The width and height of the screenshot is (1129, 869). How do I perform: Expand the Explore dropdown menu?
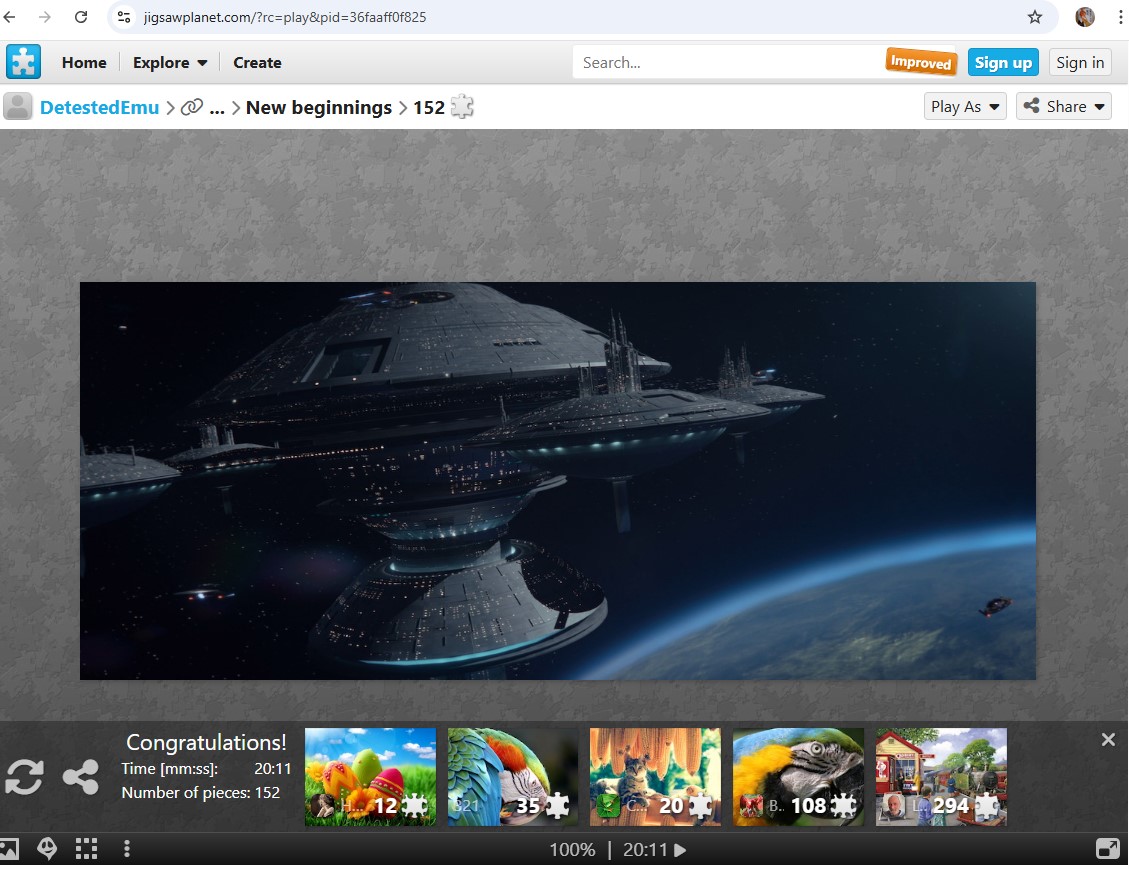click(x=170, y=63)
